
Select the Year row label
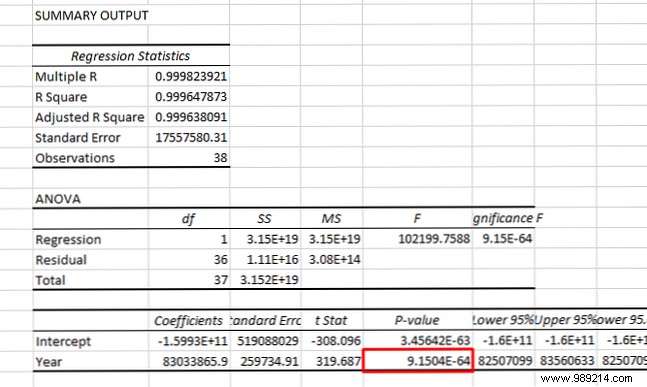tap(48, 362)
